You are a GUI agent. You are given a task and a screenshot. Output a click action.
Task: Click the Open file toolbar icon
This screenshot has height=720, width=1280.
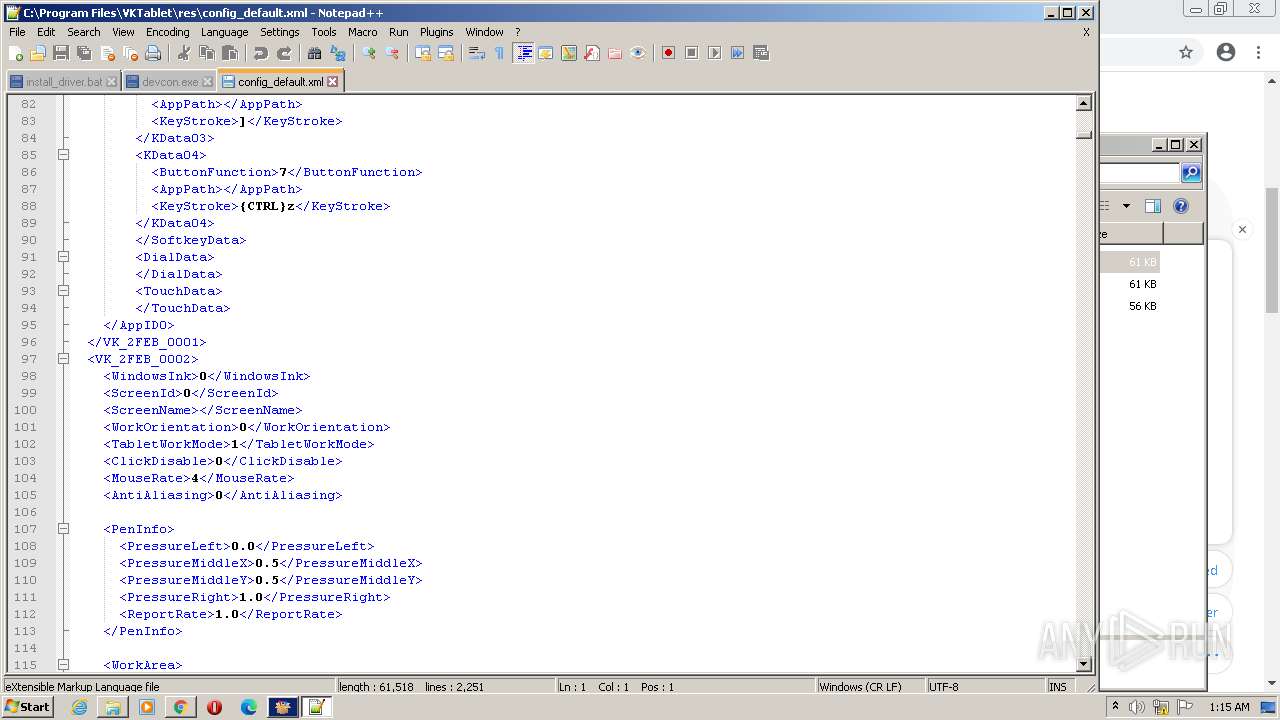click(38, 53)
